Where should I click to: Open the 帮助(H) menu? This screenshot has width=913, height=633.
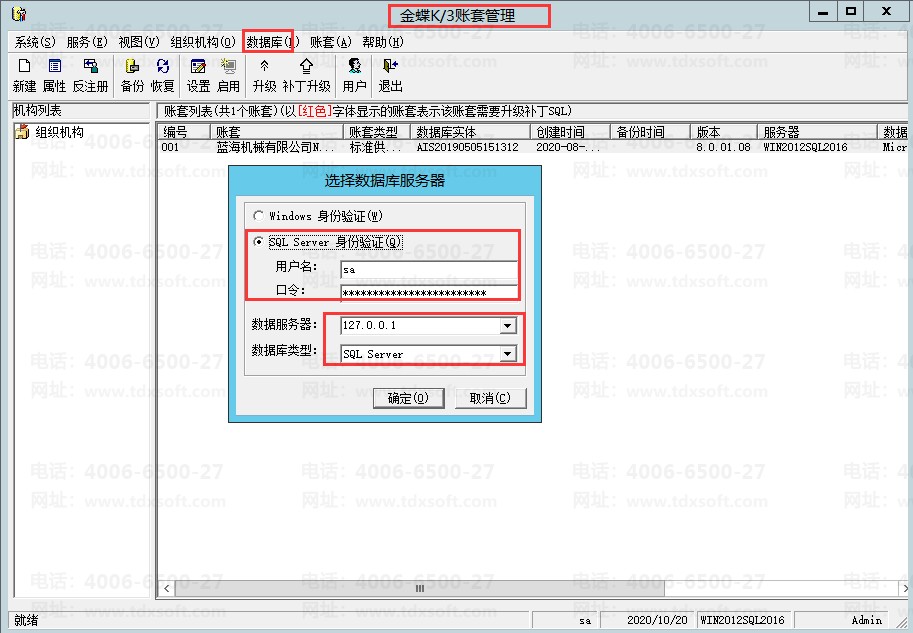click(x=383, y=42)
